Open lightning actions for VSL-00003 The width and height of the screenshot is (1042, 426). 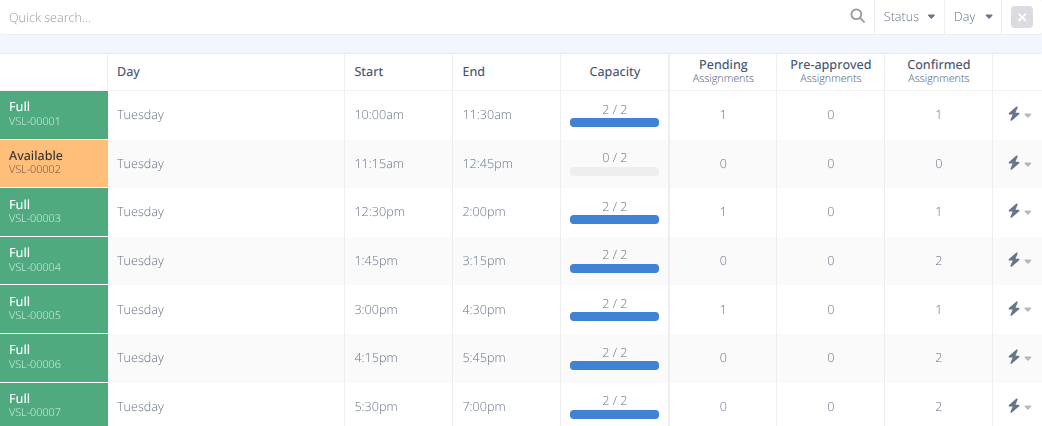point(1019,211)
